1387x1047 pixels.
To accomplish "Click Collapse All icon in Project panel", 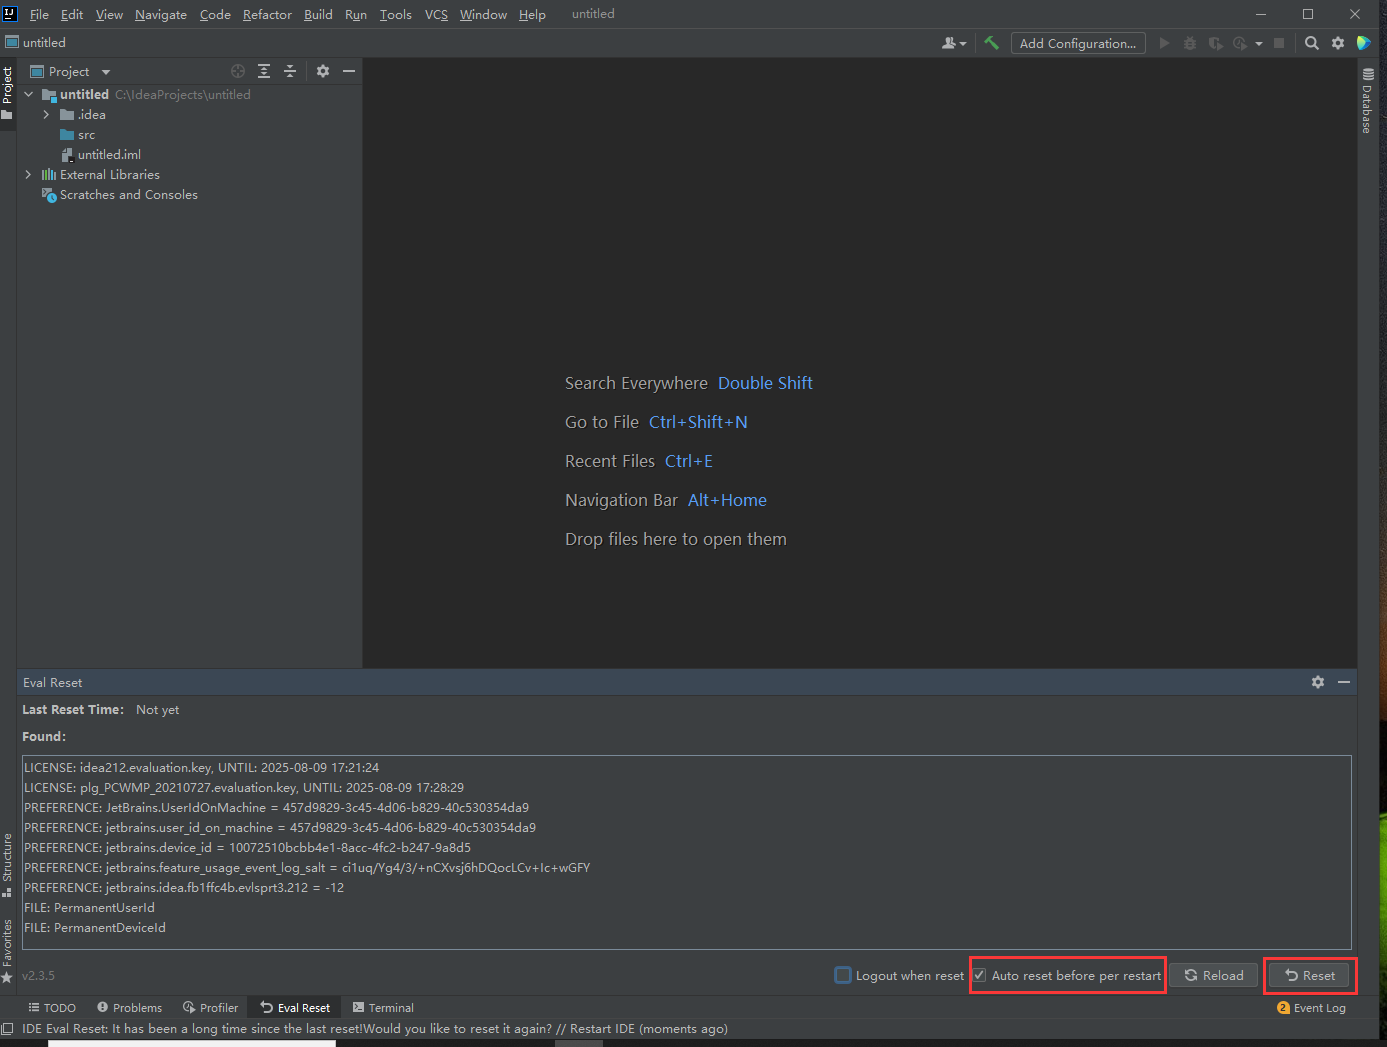I will 290,71.
